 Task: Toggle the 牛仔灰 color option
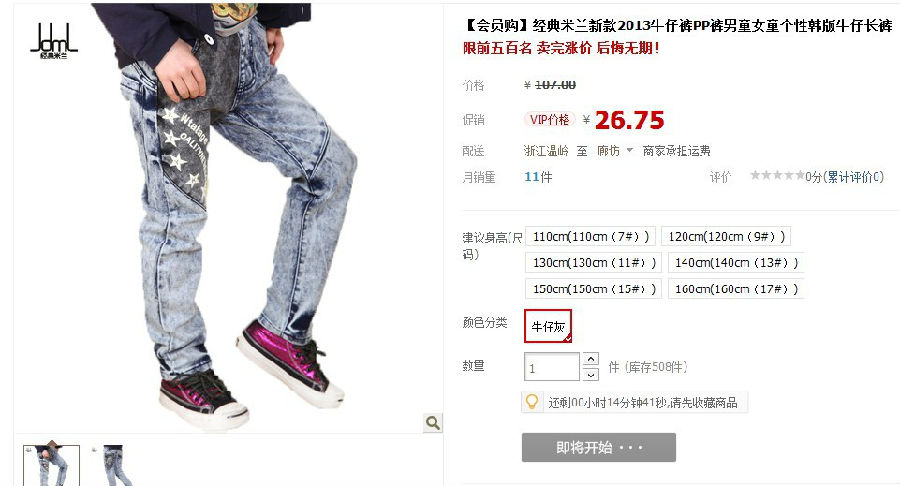coord(548,326)
